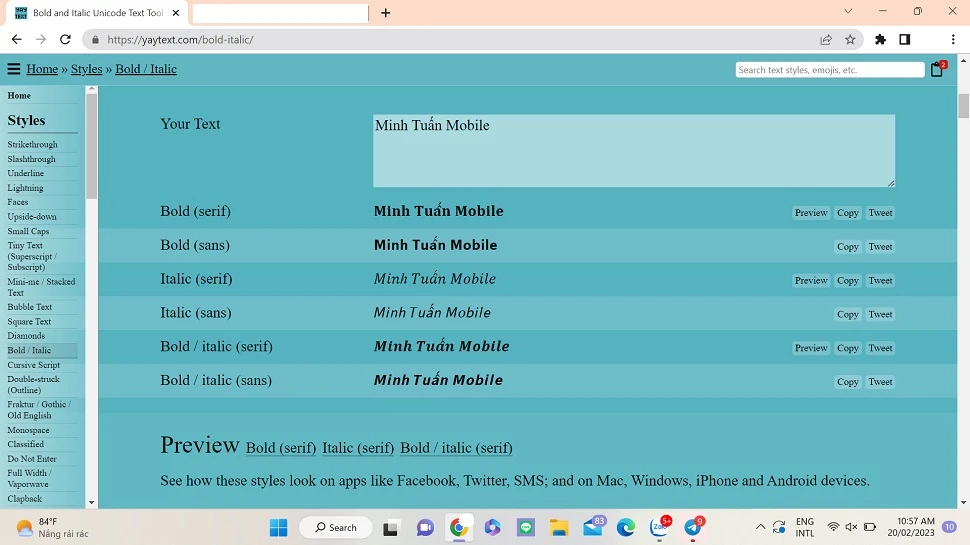
Task: Click the clipboard icon with badge
Action: [x=937, y=69]
